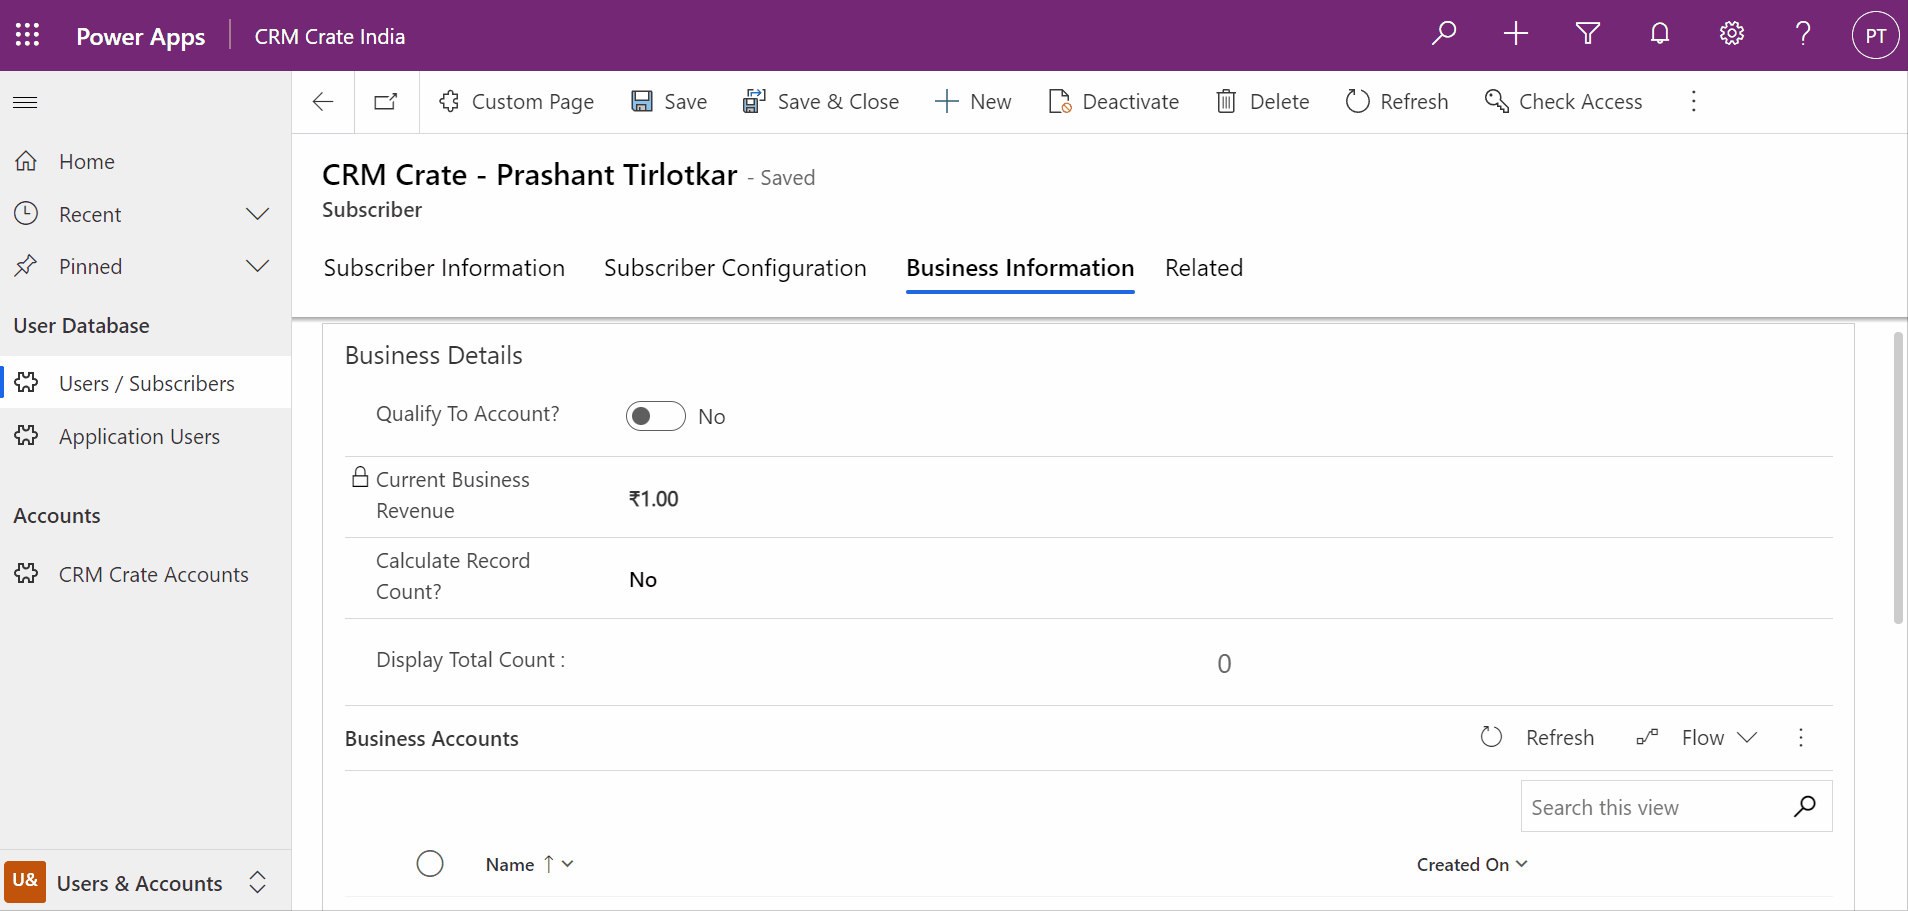
Task: Toggle Qualify To Account to Yes
Action: click(655, 416)
